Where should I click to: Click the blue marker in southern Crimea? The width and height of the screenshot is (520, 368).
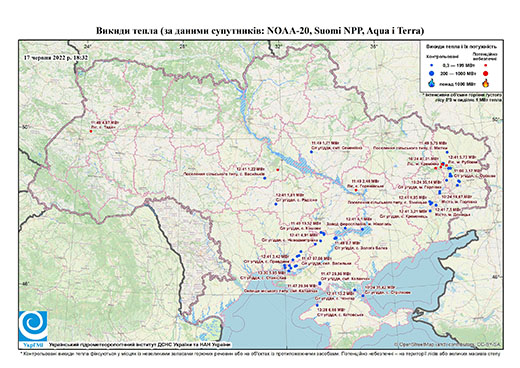[x=317, y=305]
